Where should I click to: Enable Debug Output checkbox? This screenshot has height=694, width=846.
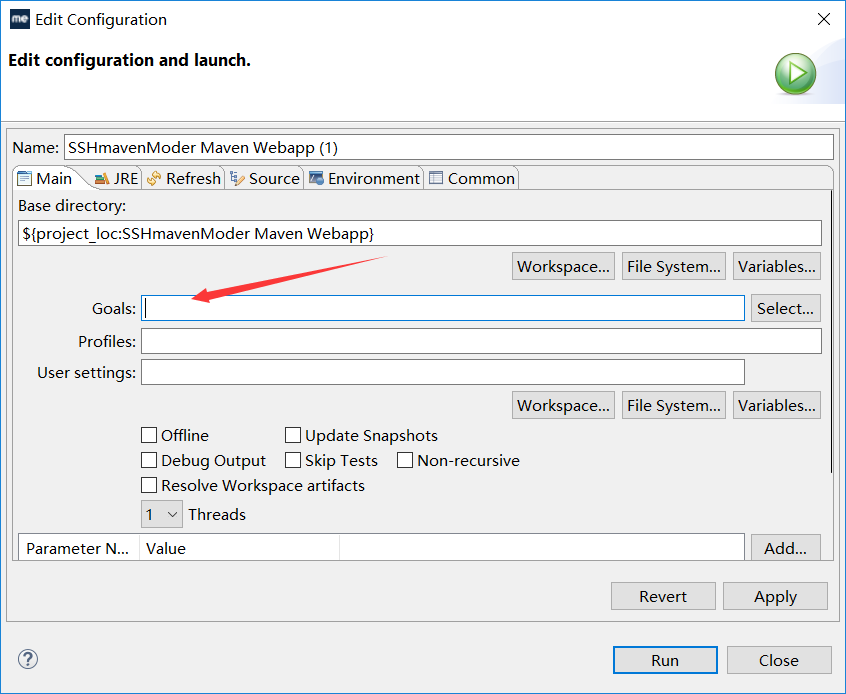[149, 460]
